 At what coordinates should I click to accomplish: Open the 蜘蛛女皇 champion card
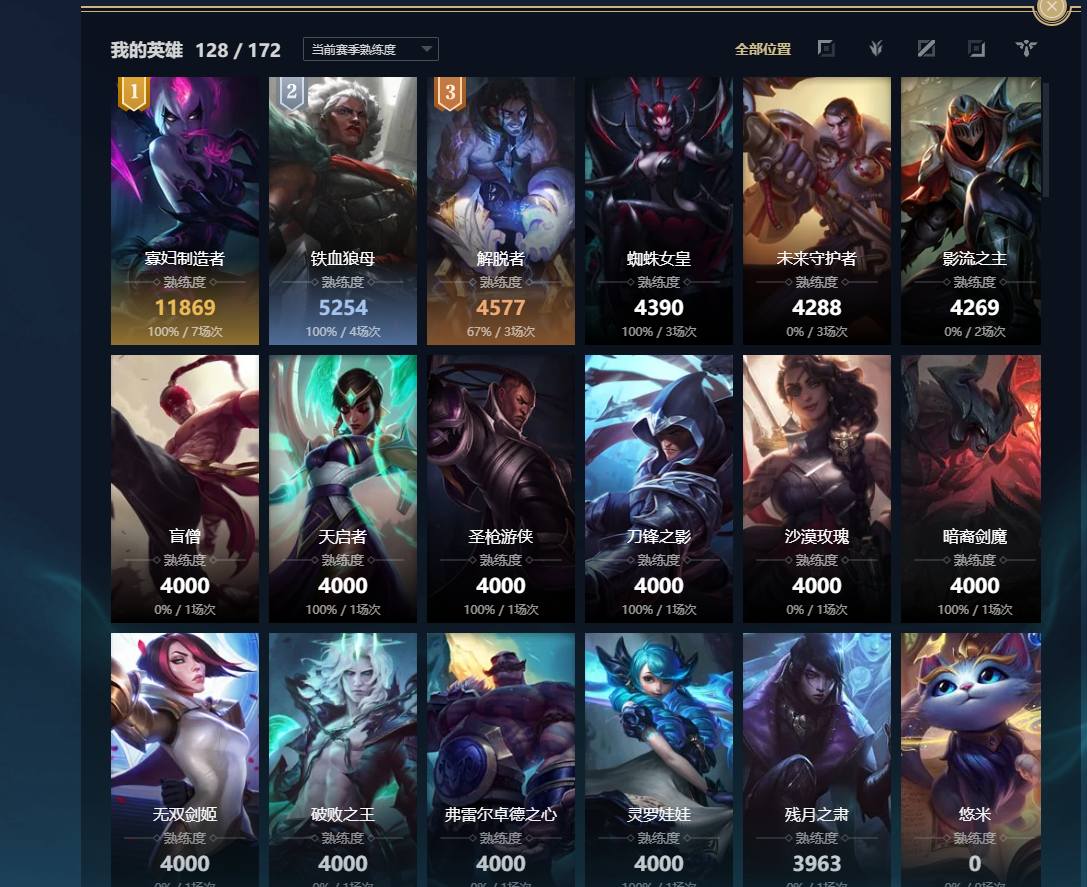point(659,211)
